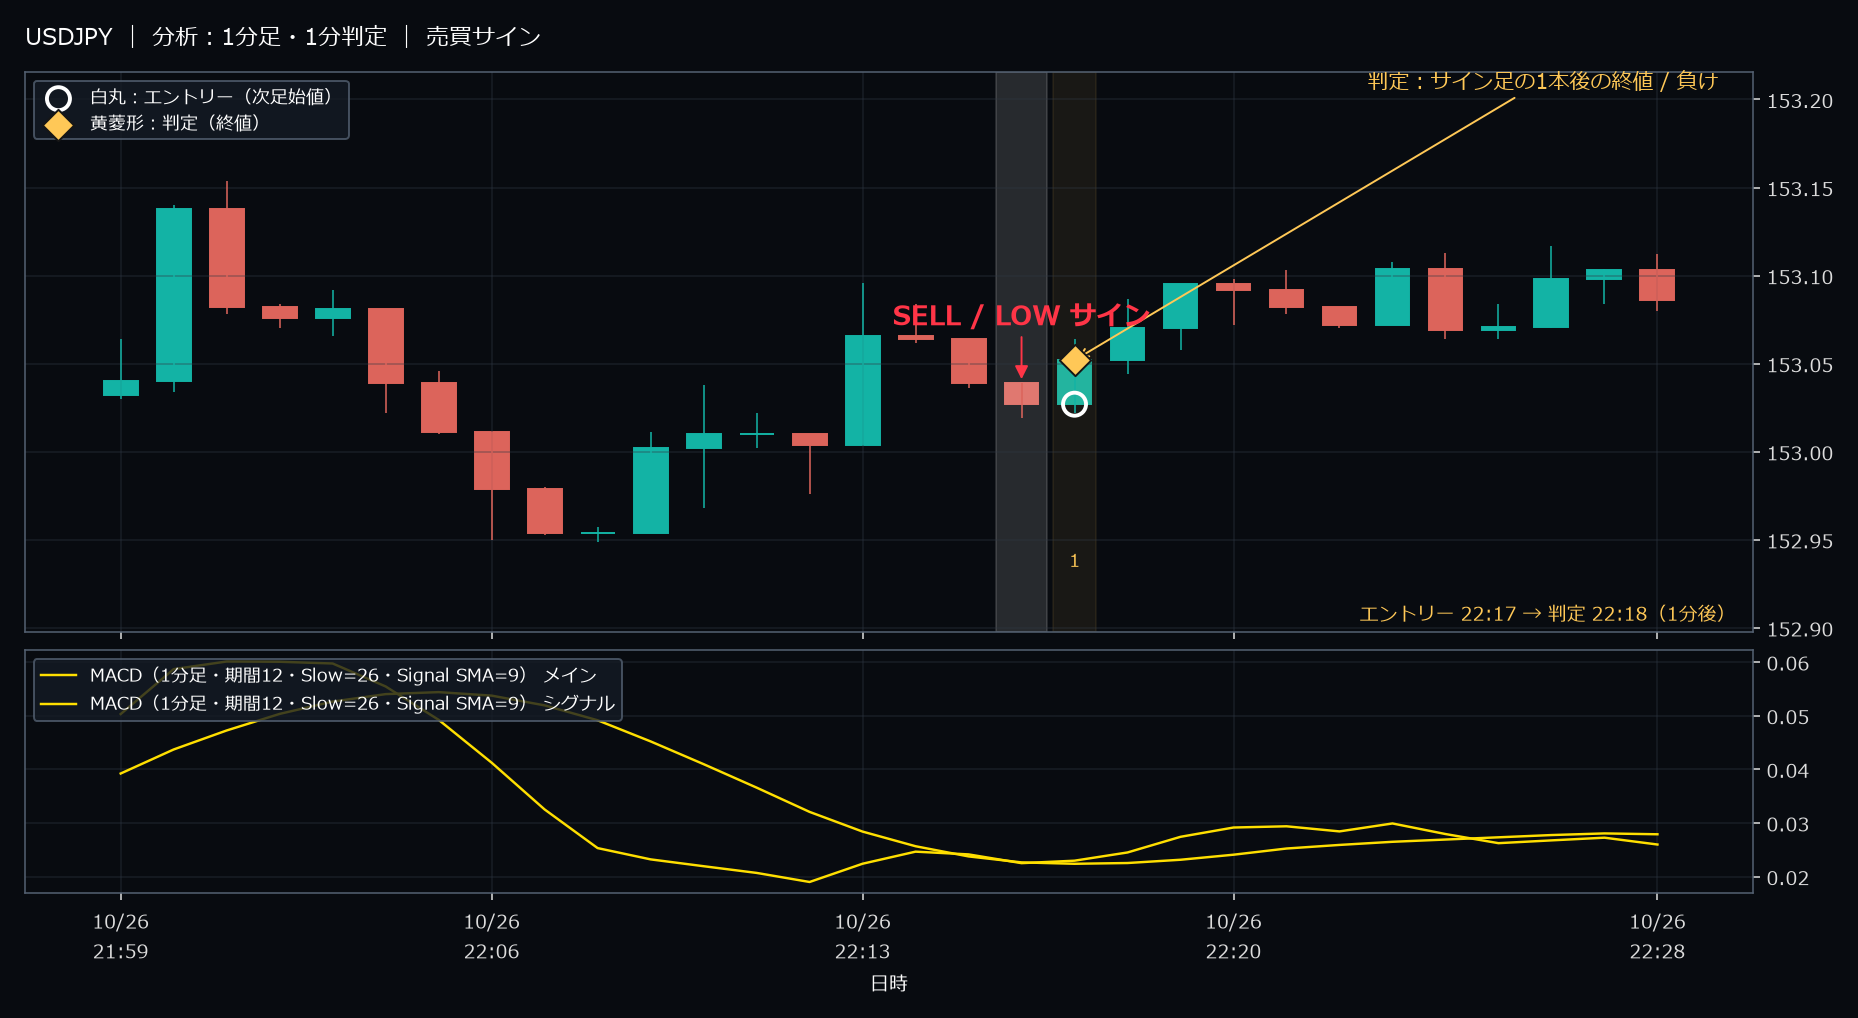
Task: Click the 153.00 price axis label
Action: tap(1800, 453)
